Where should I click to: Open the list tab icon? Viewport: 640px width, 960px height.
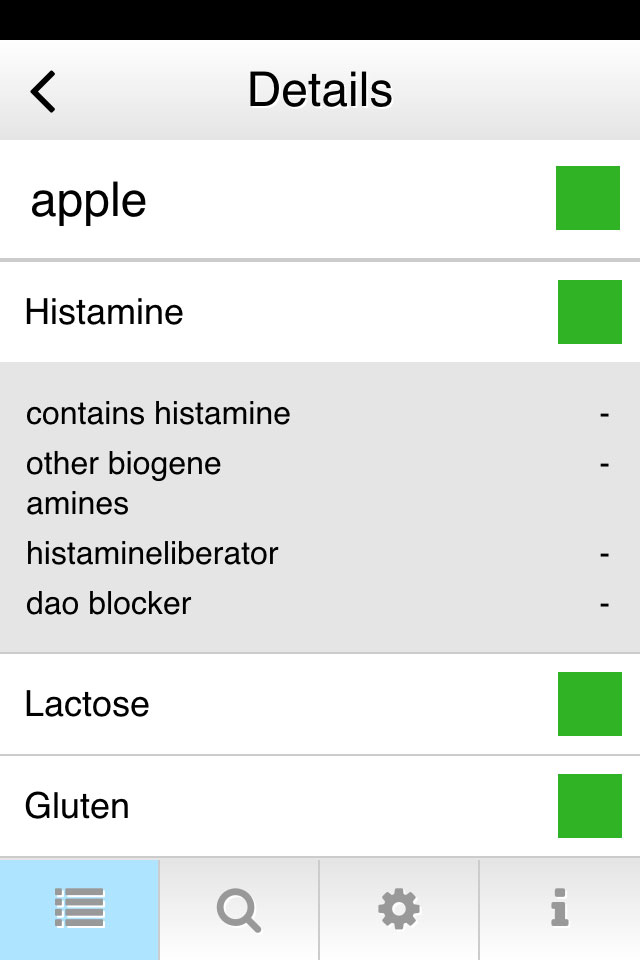tap(80, 908)
